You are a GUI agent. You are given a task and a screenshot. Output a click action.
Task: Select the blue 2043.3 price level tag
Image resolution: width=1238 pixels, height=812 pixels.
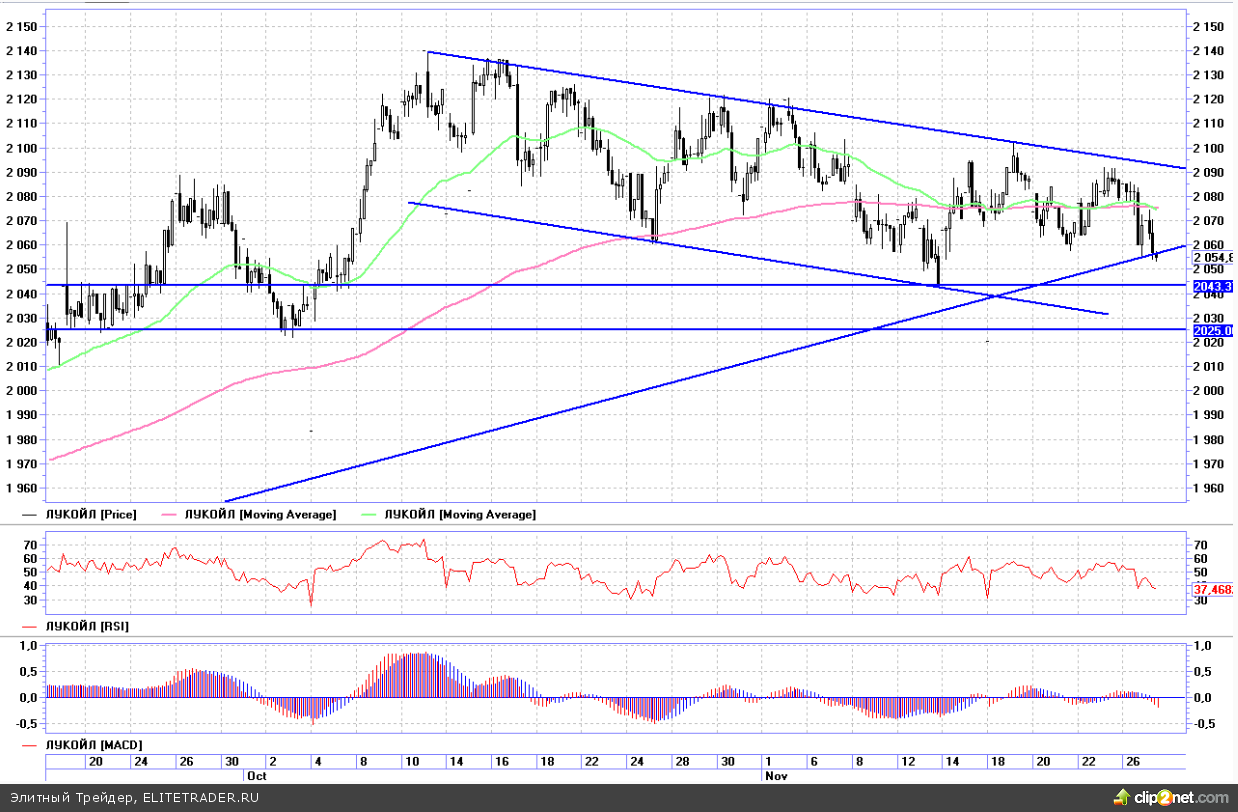(x=1213, y=286)
